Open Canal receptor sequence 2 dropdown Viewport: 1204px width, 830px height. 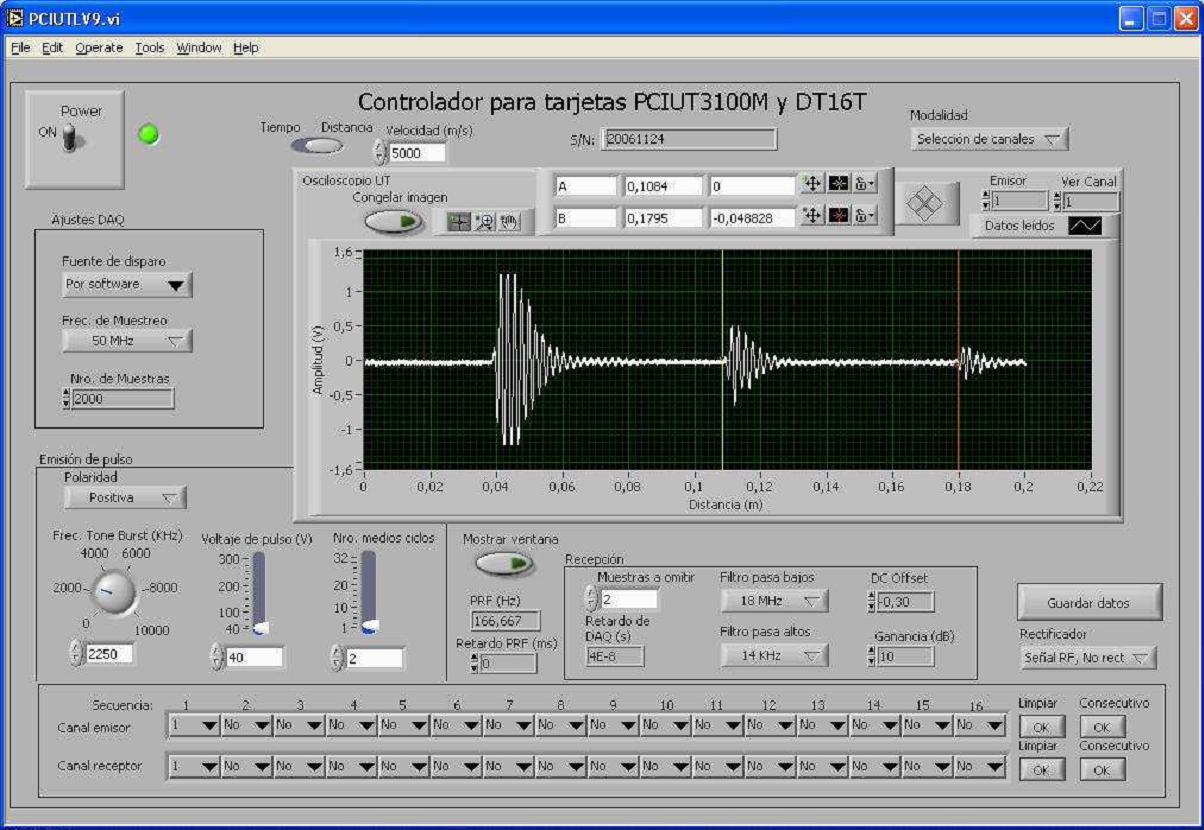coord(245,767)
